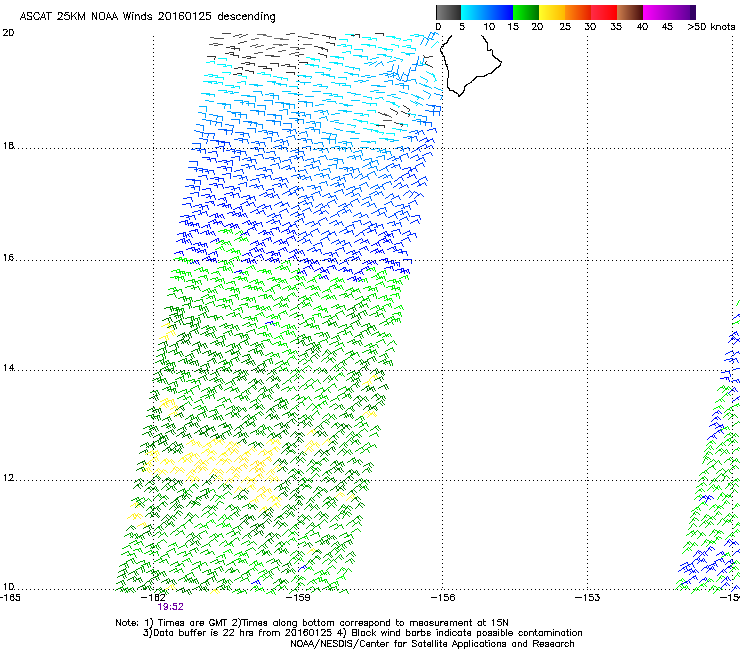
Task: Click legend tick label 10
Action: (x=489, y=27)
